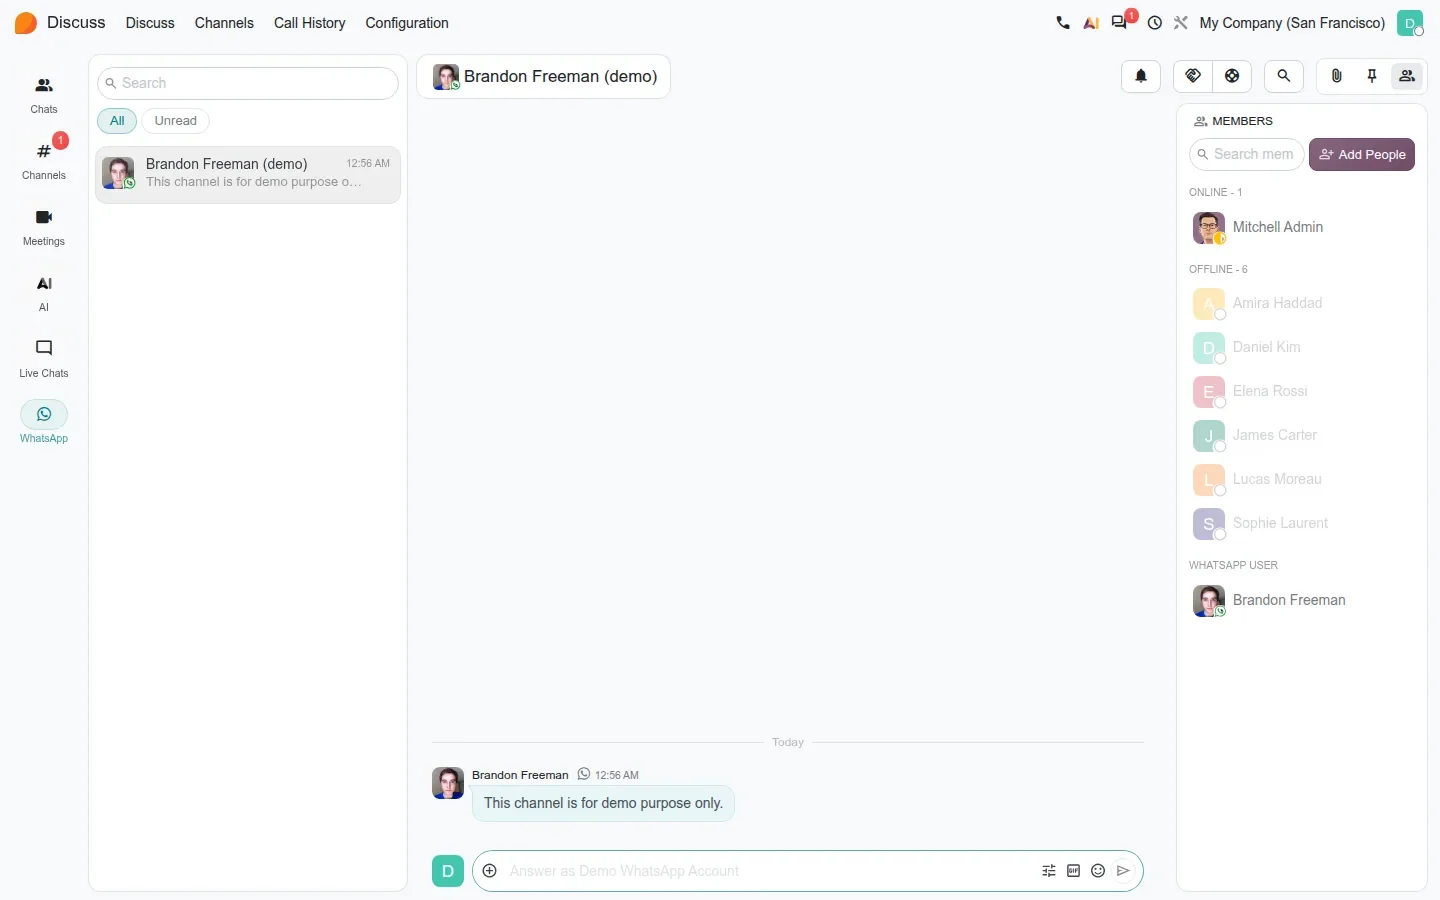Click the Search members field
1440x900 pixels.
tap(1247, 154)
